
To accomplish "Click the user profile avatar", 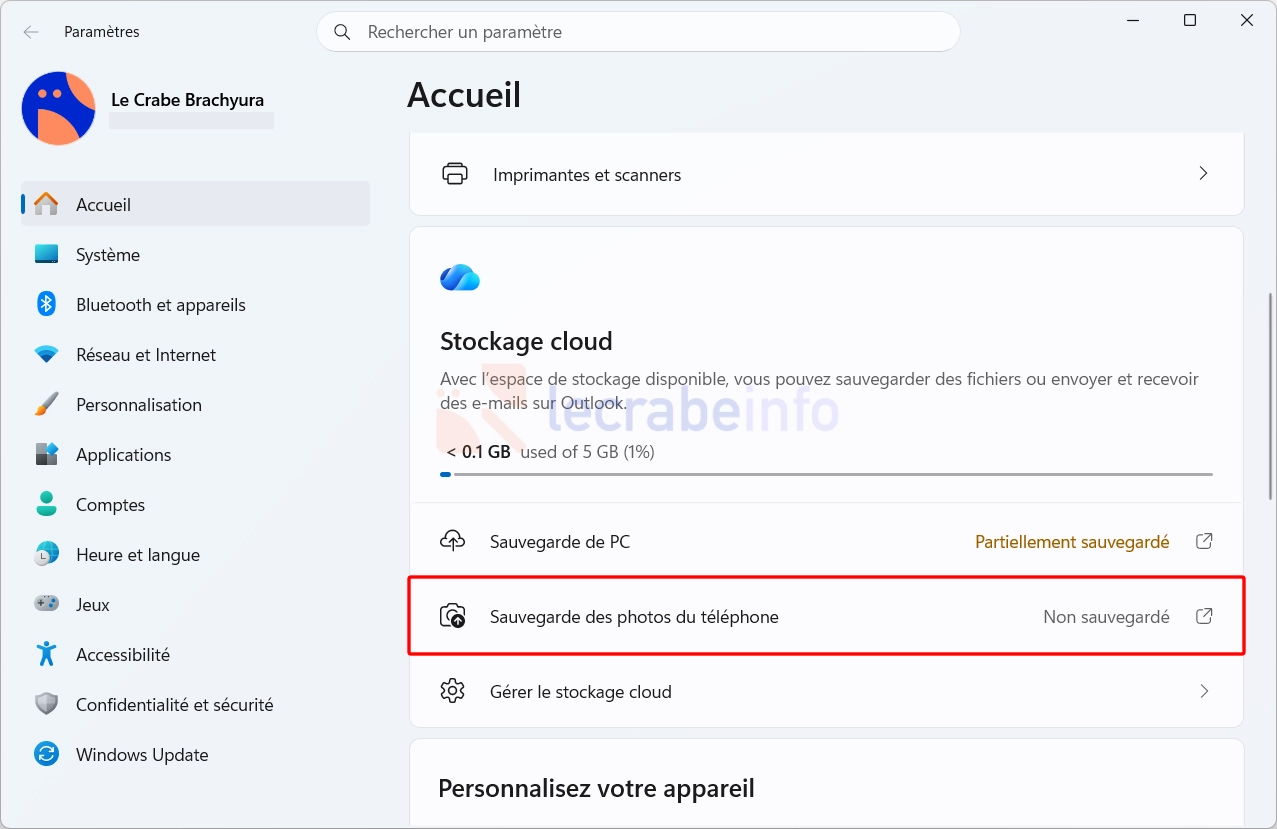I will (x=58, y=108).
